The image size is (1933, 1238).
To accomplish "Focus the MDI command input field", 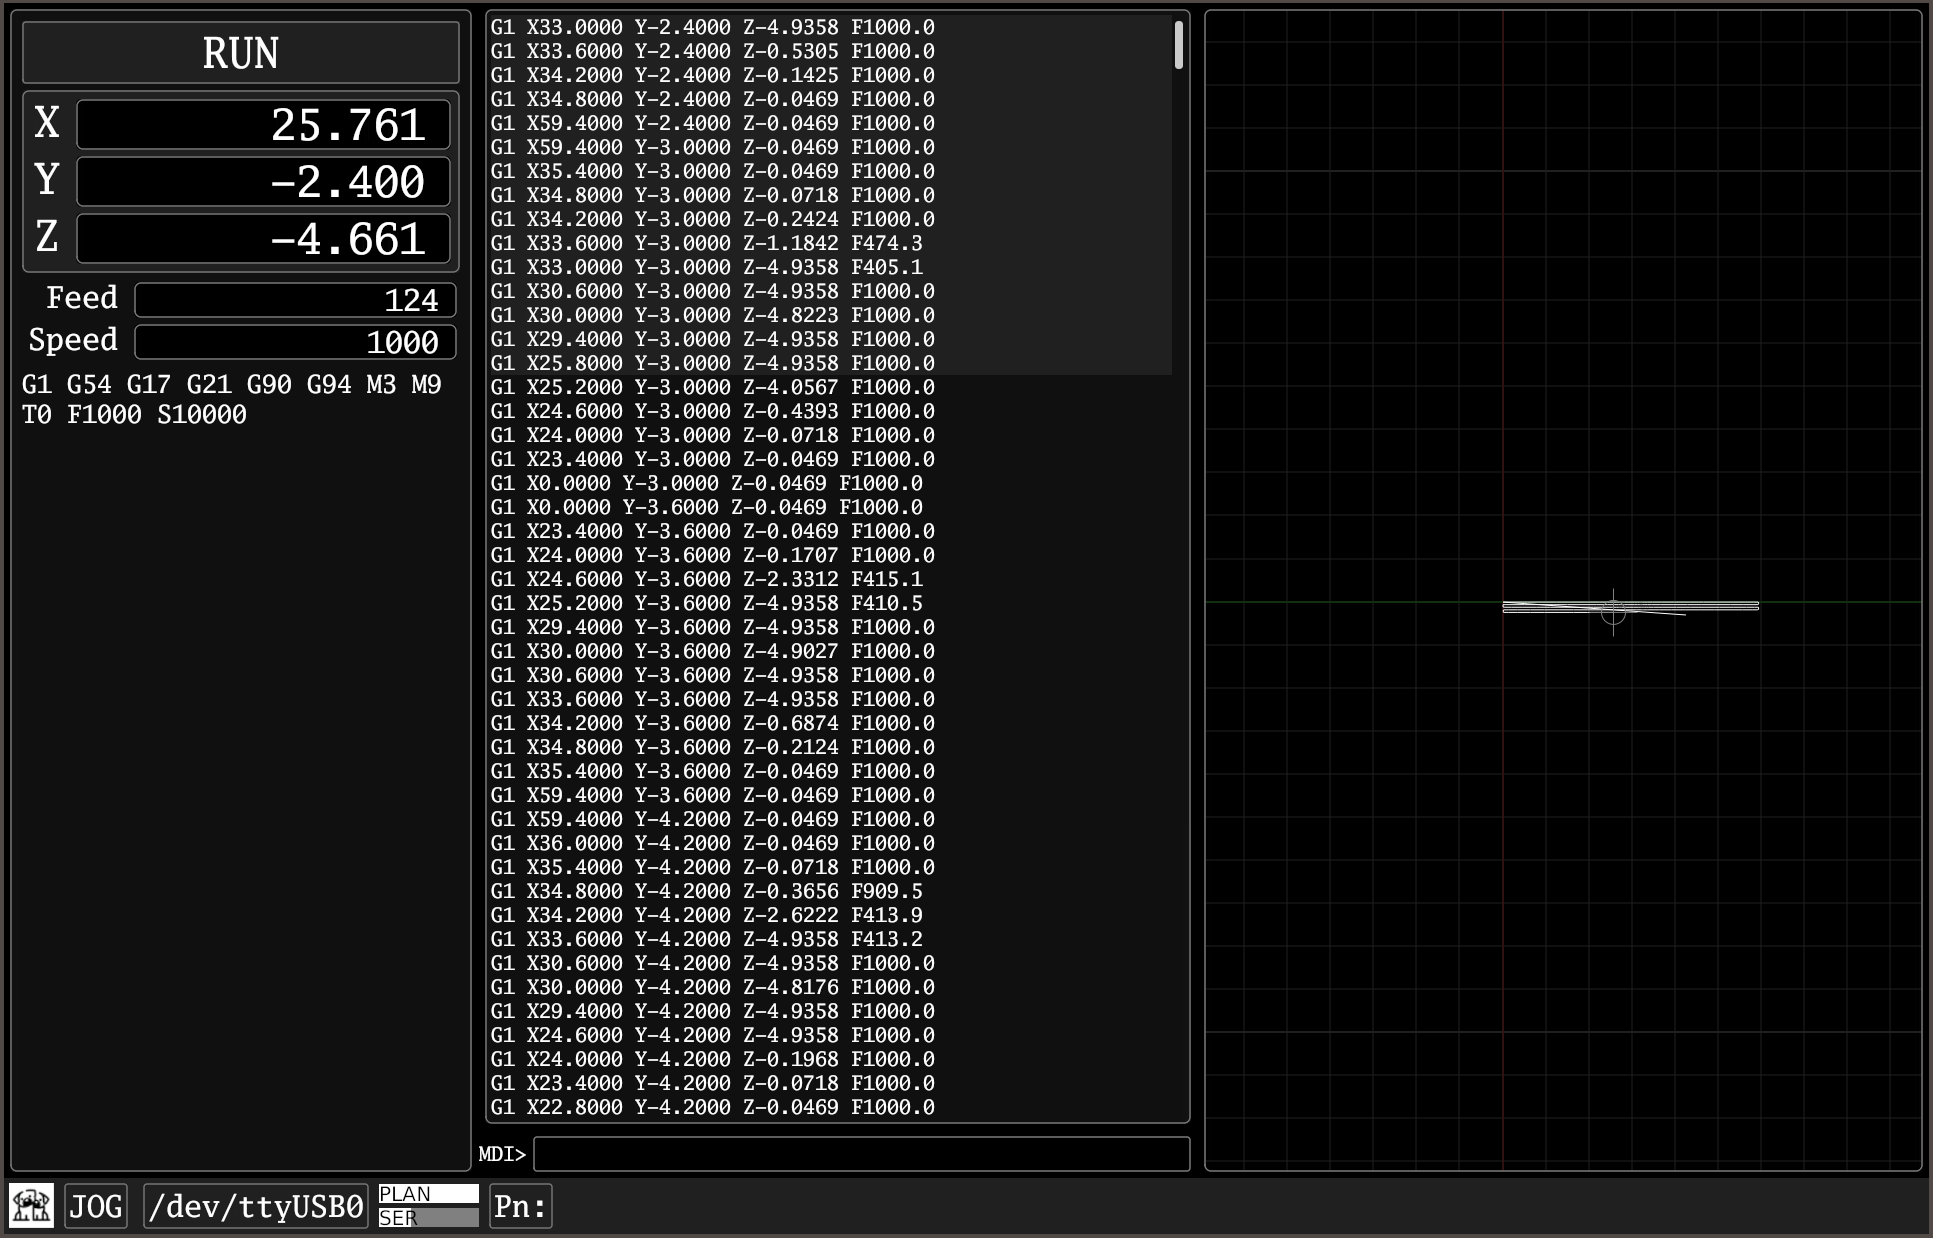I will pos(860,1154).
